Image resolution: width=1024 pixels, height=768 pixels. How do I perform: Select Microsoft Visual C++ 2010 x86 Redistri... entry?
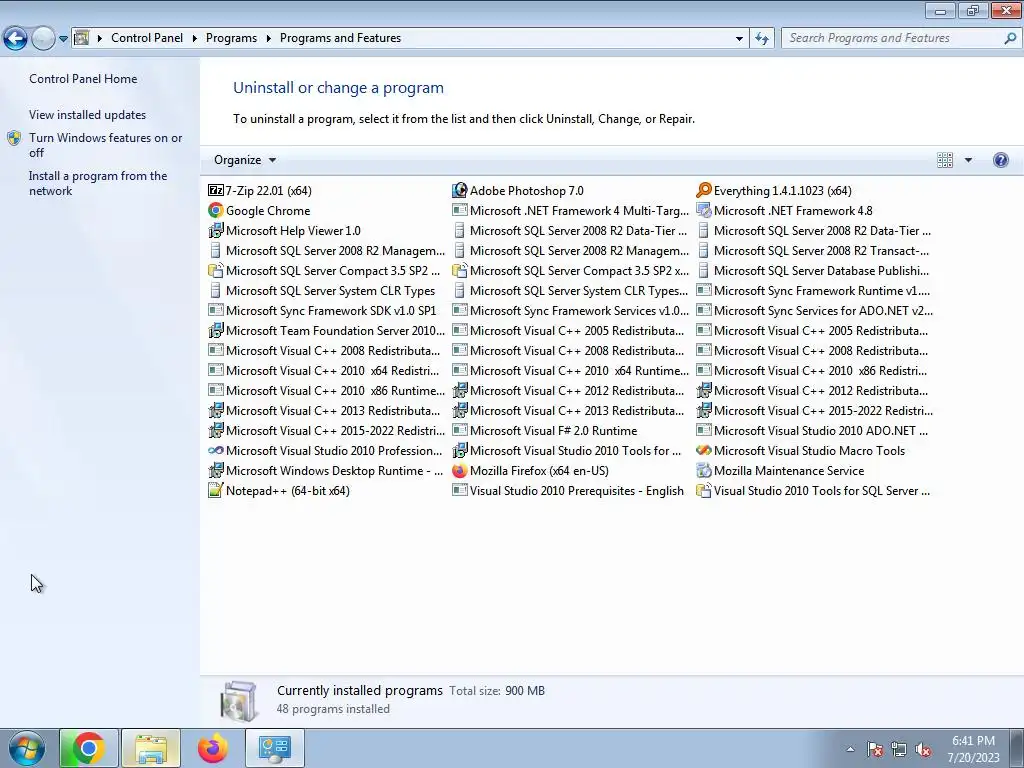(x=812, y=371)
